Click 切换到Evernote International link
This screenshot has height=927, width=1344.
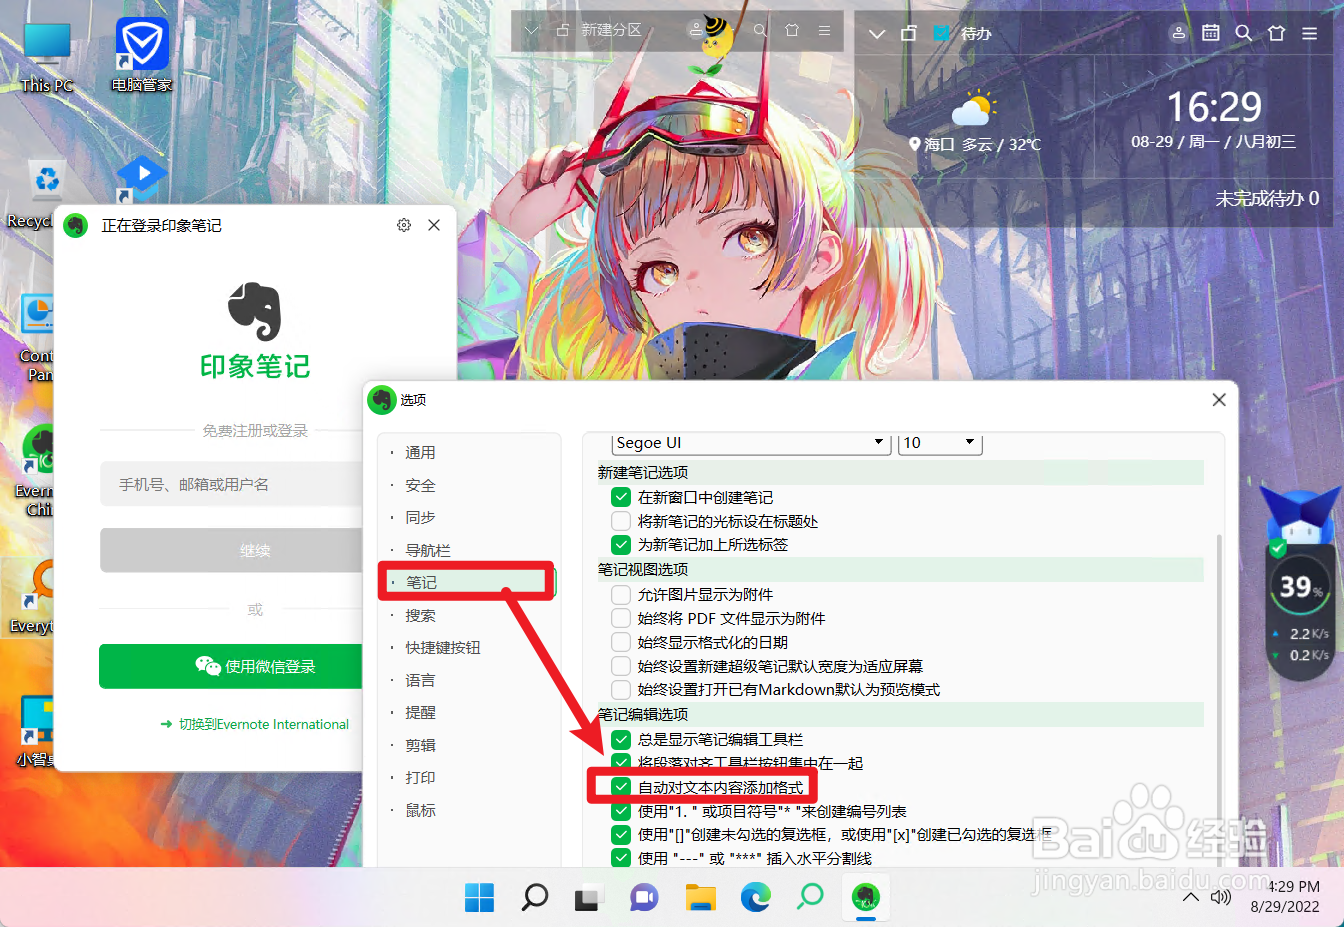pos(255,724)
